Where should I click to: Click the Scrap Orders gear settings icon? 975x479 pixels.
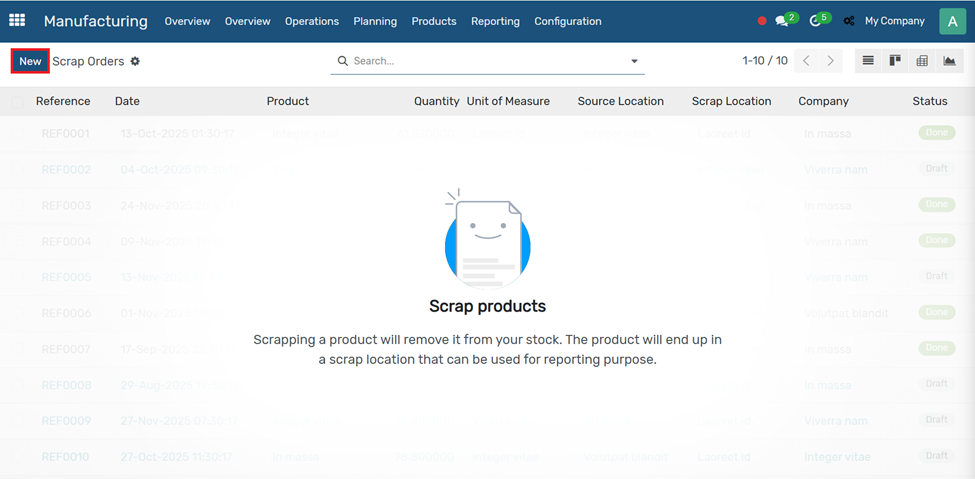[135, 61]
